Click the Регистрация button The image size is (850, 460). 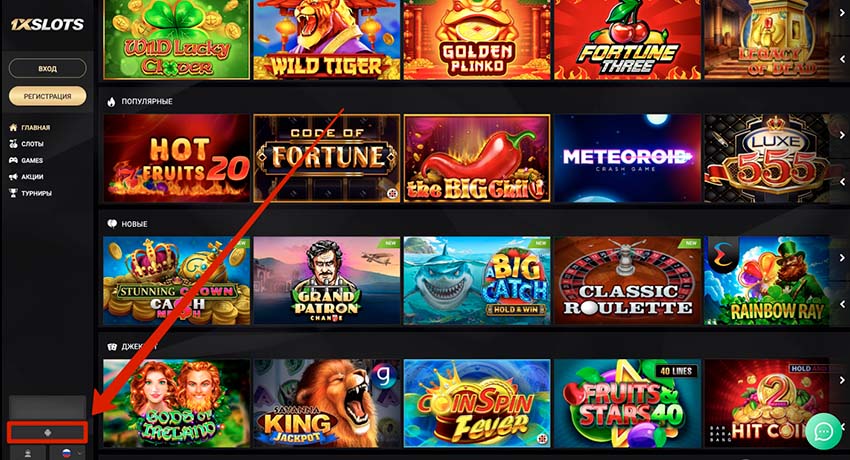[x=48, y=96]
